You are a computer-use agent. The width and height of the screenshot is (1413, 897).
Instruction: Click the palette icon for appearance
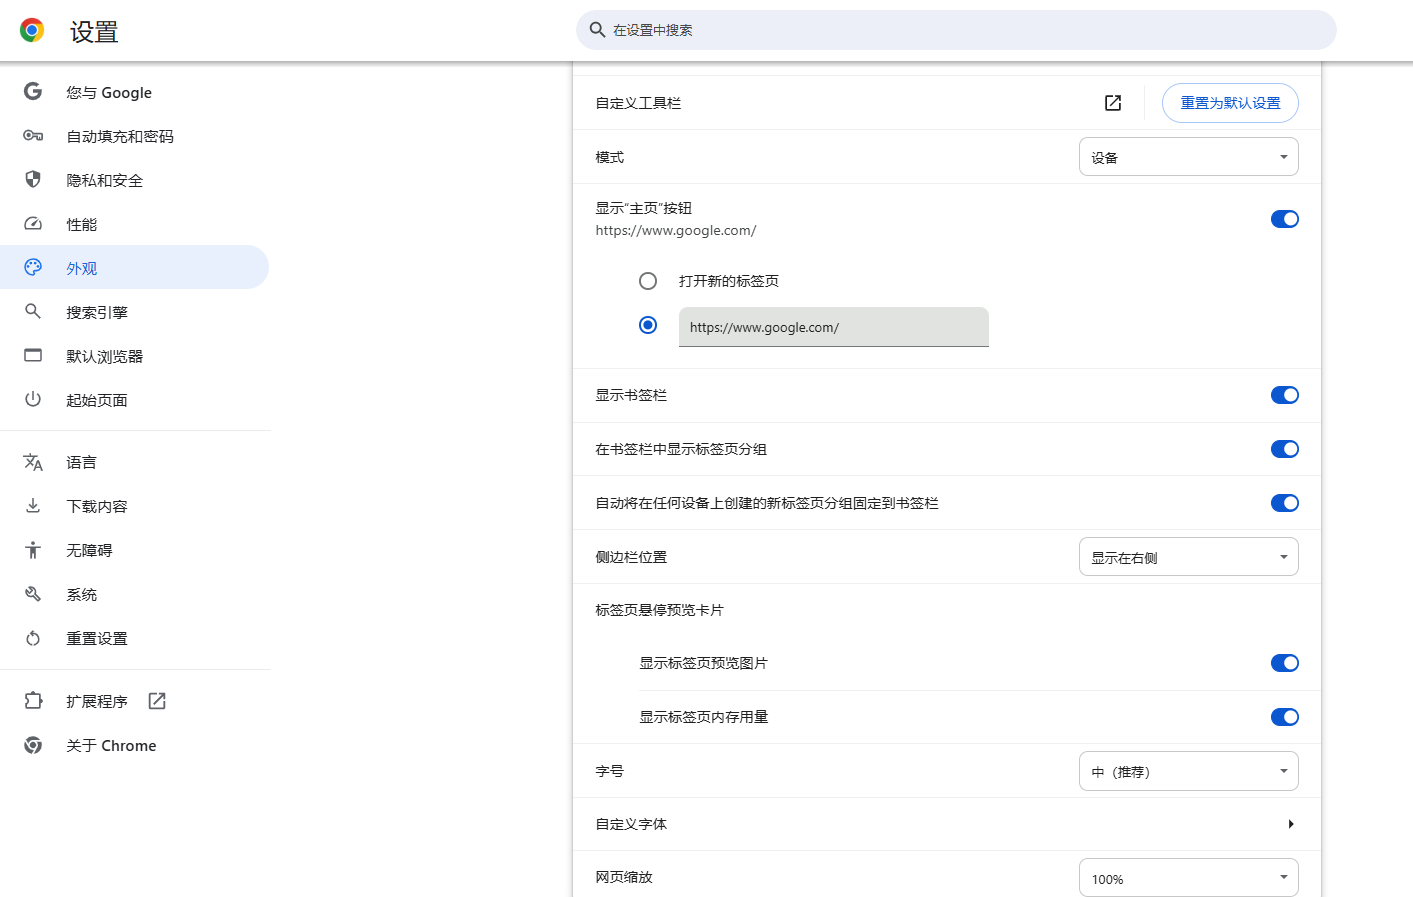click(x=33, y=268)
